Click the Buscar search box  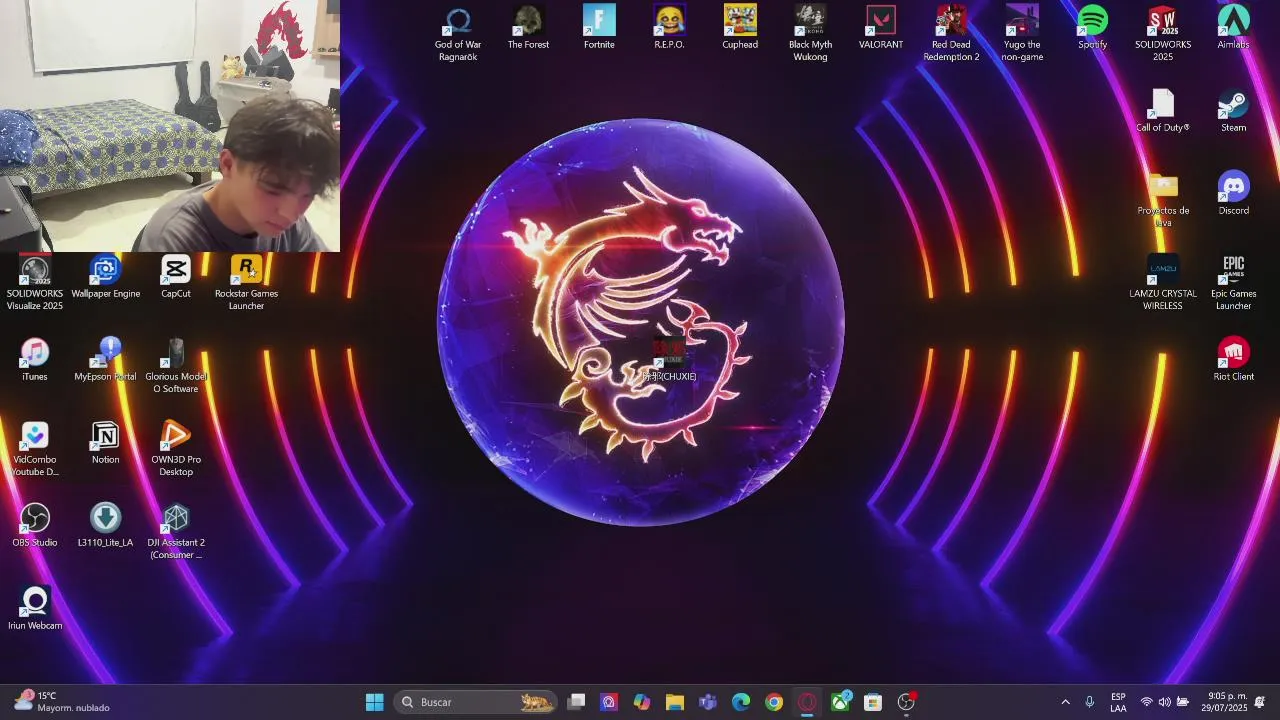point(475,702)
